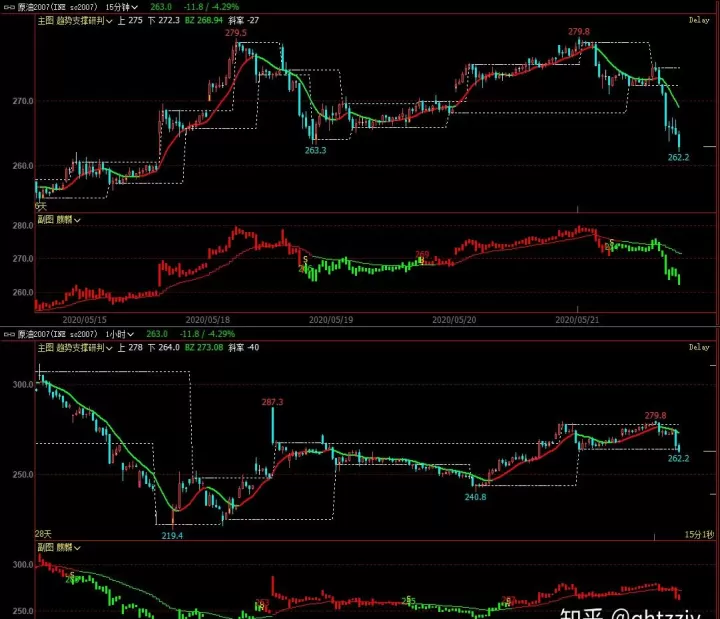
Task: Click the 263.0 price in 1-hour header
Action: point(157,334)
